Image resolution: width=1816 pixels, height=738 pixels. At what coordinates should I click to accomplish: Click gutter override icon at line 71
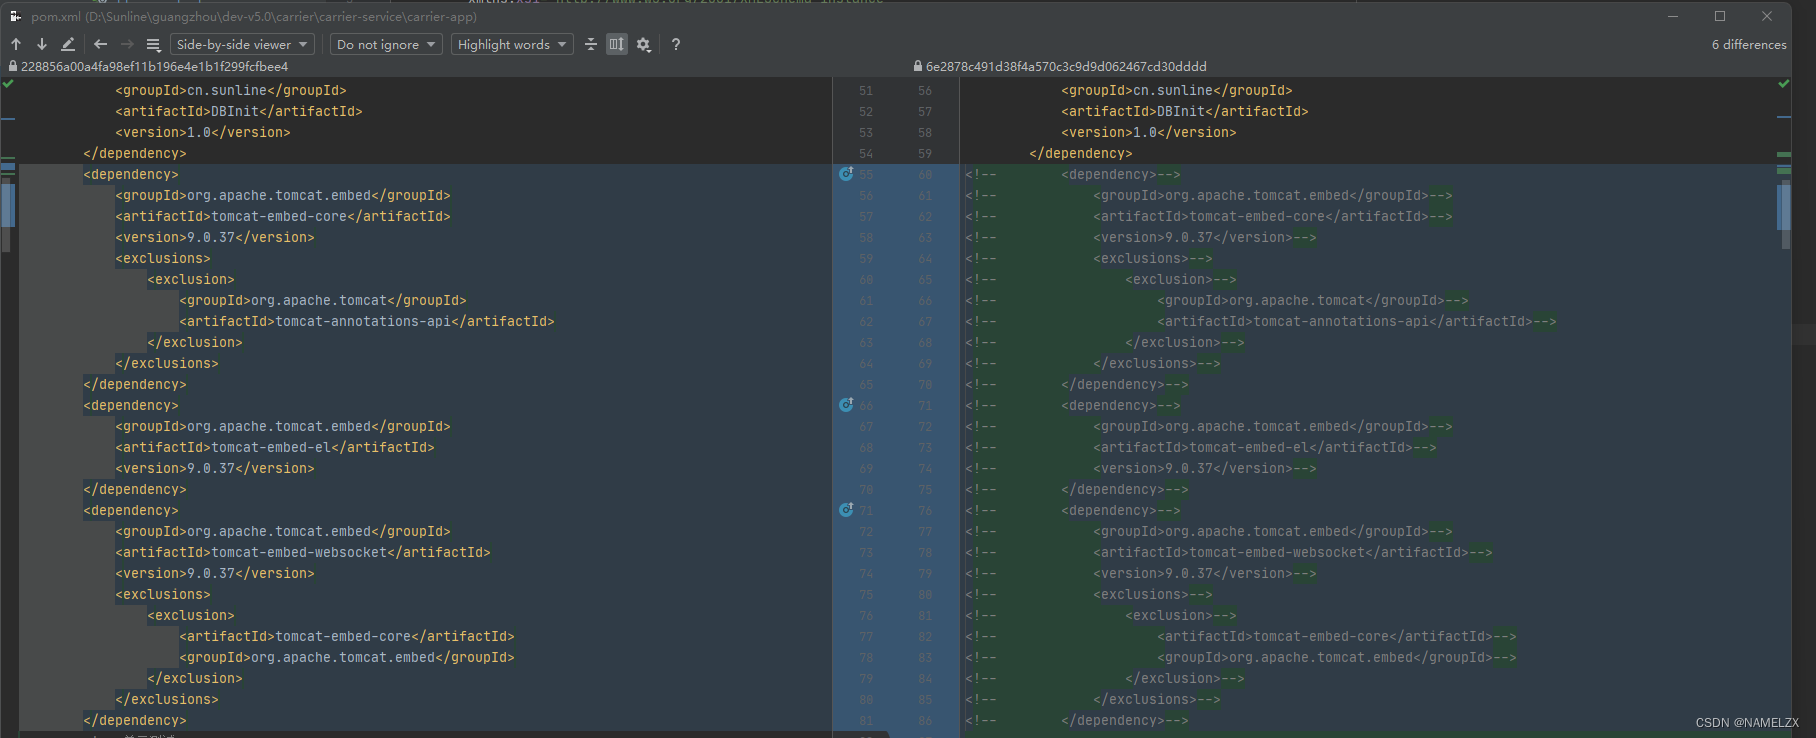pos(846,510)
